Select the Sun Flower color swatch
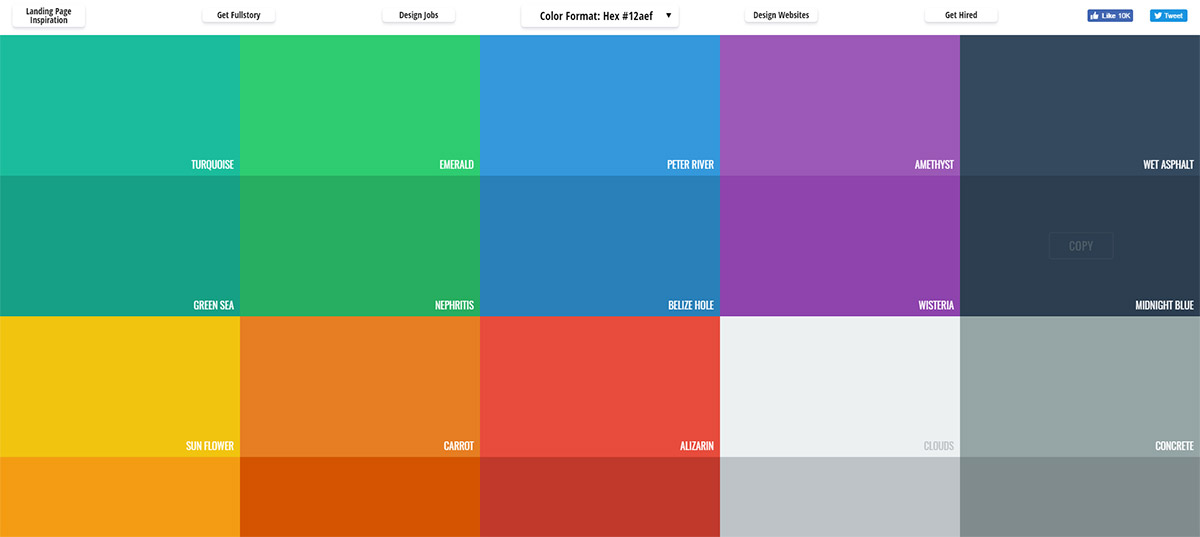 tap(120, 386)
